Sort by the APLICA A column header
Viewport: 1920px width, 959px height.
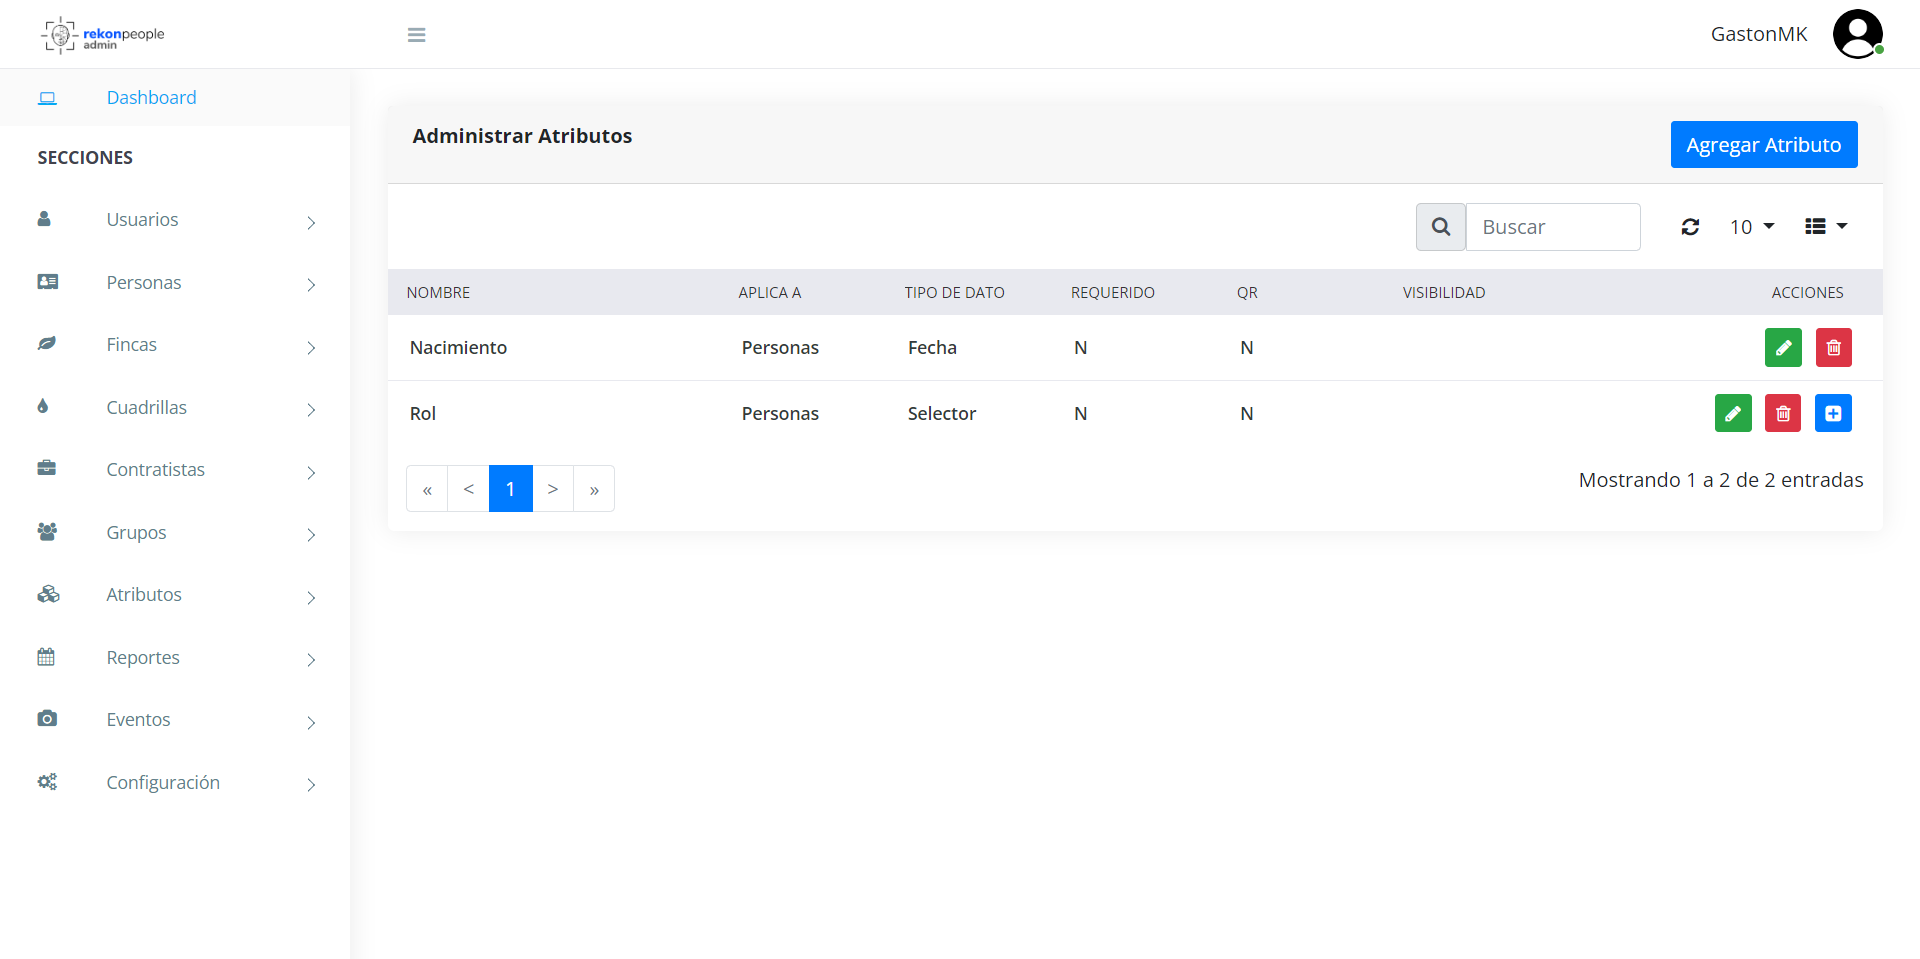(x=770, y=293)
